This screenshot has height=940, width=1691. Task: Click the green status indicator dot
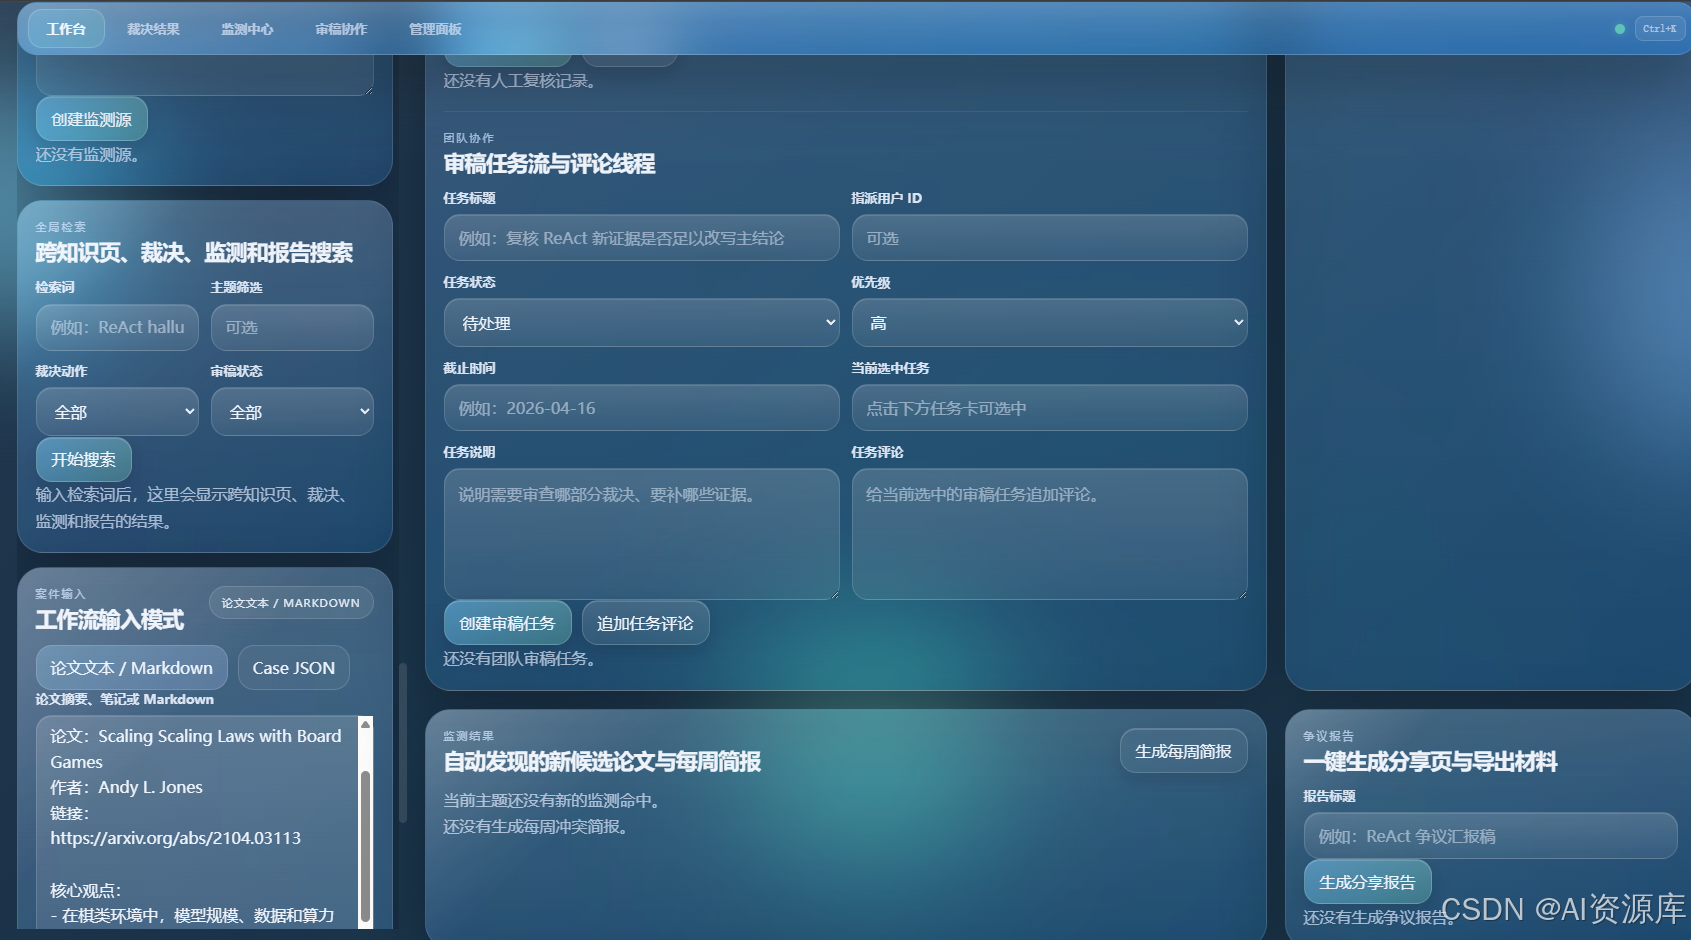(x=1620, y=29)
